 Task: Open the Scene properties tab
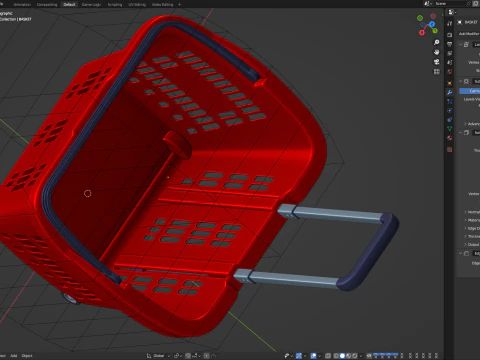click(450, 62)
